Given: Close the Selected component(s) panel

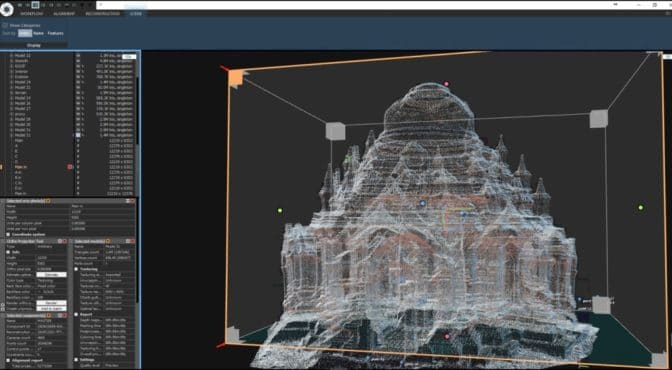Looking at the screenshot, I should coord(65,315).
